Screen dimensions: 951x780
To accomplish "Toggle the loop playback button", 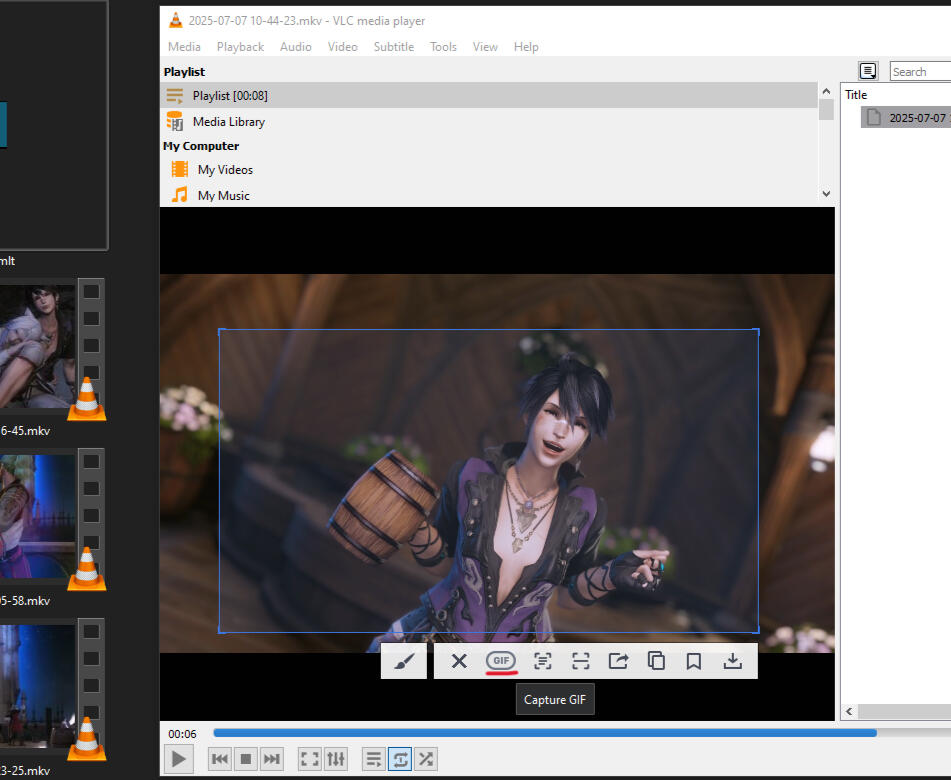I will [x=400, y=759].
